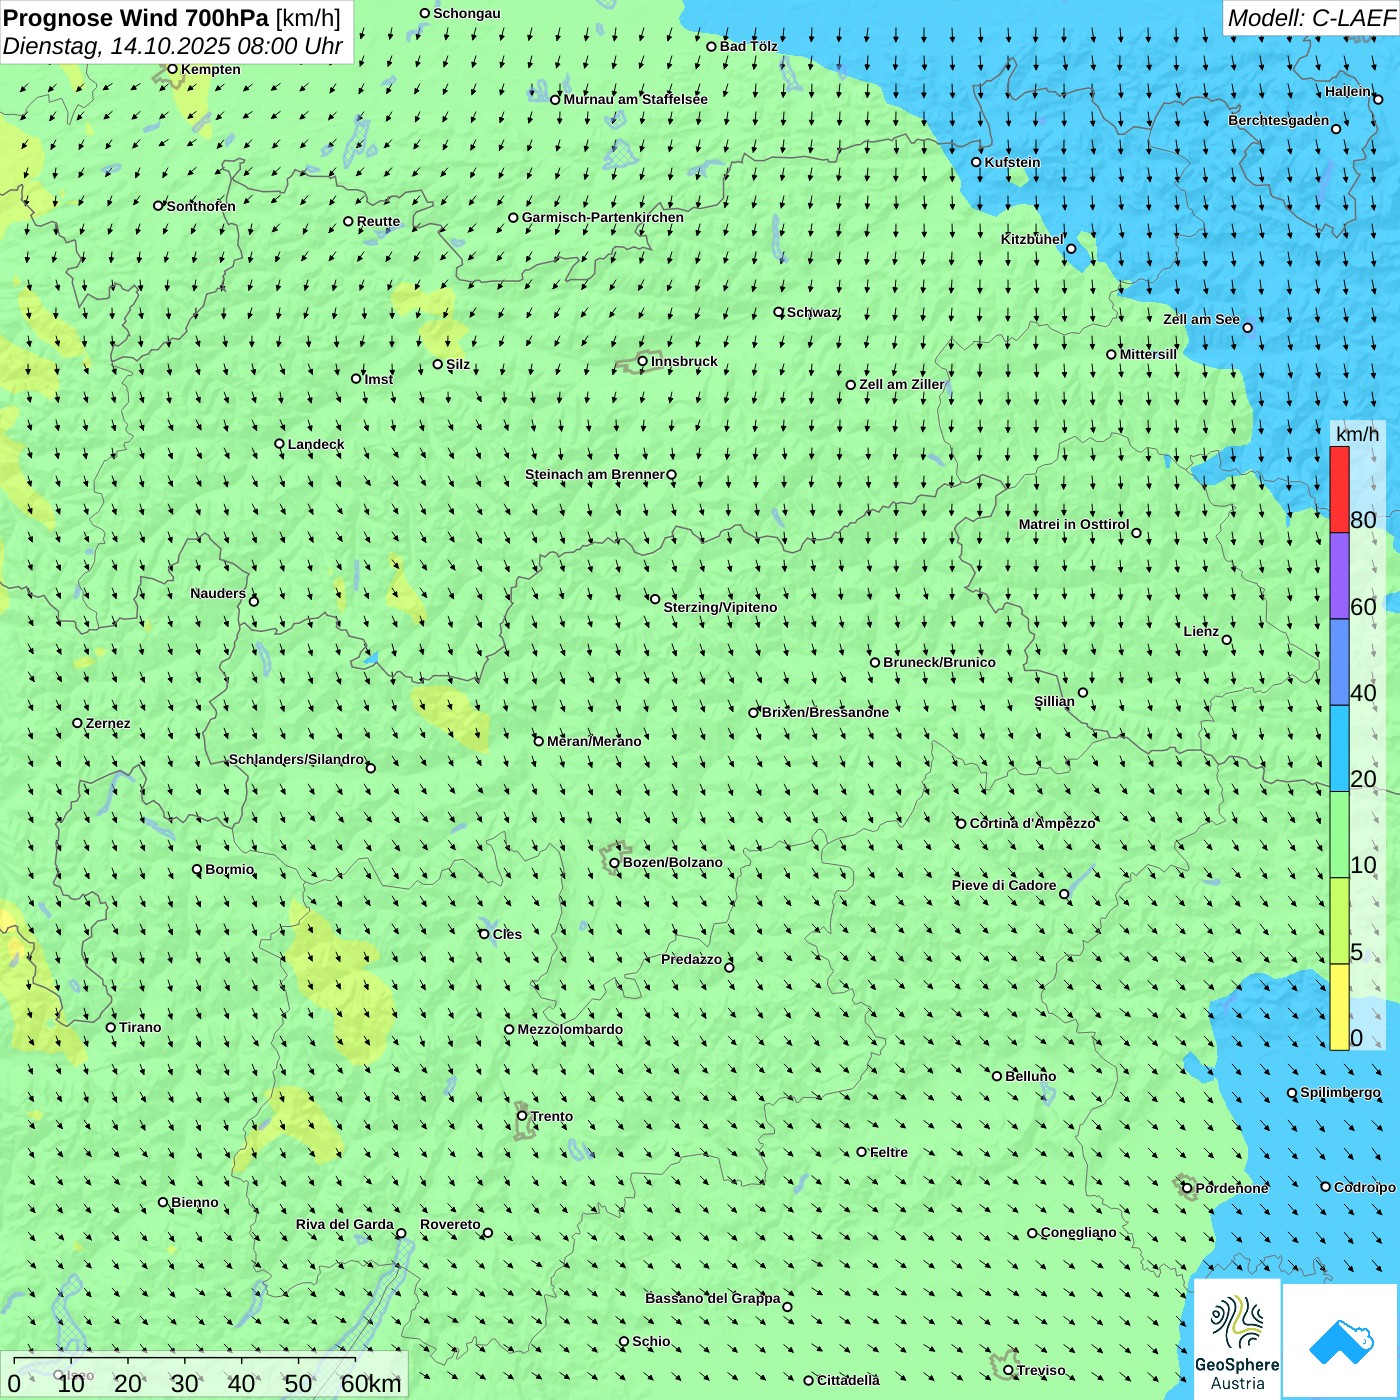Click the 'Meran/Merano' city label
This screenshot has height=1400, width=1400.
point(594,741)
